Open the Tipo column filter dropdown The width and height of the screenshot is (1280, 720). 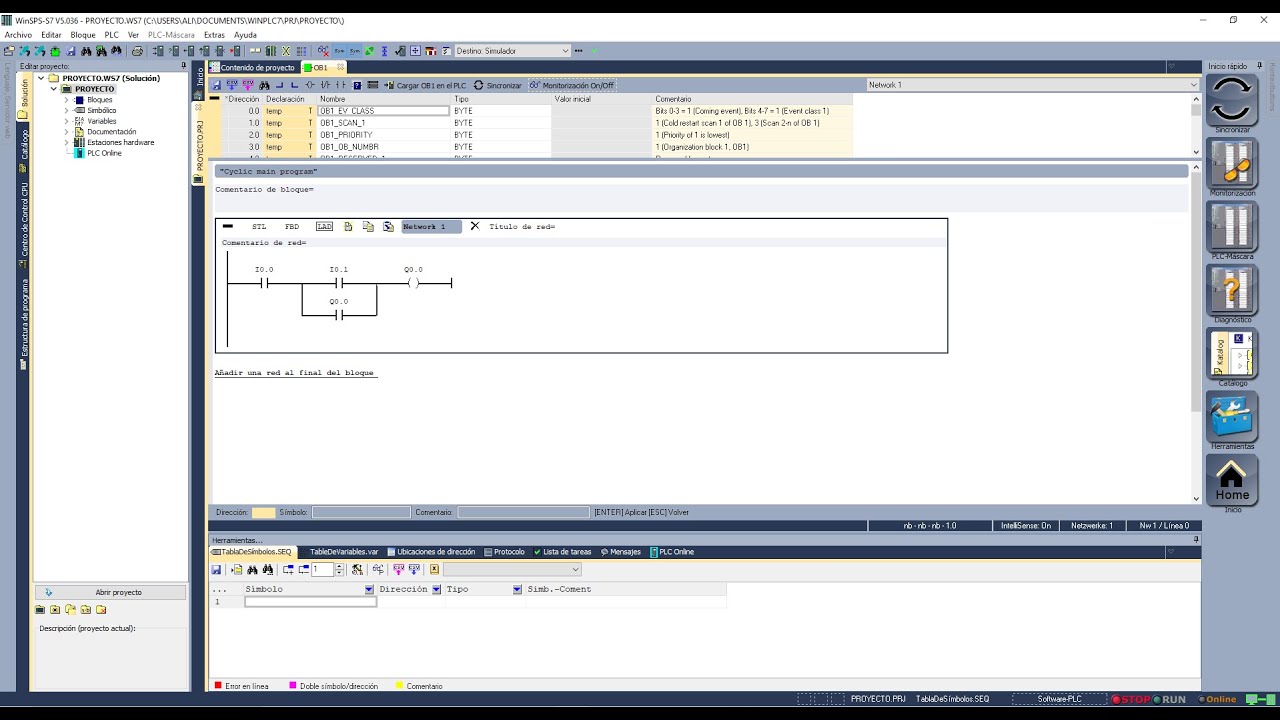pos(517,590)
